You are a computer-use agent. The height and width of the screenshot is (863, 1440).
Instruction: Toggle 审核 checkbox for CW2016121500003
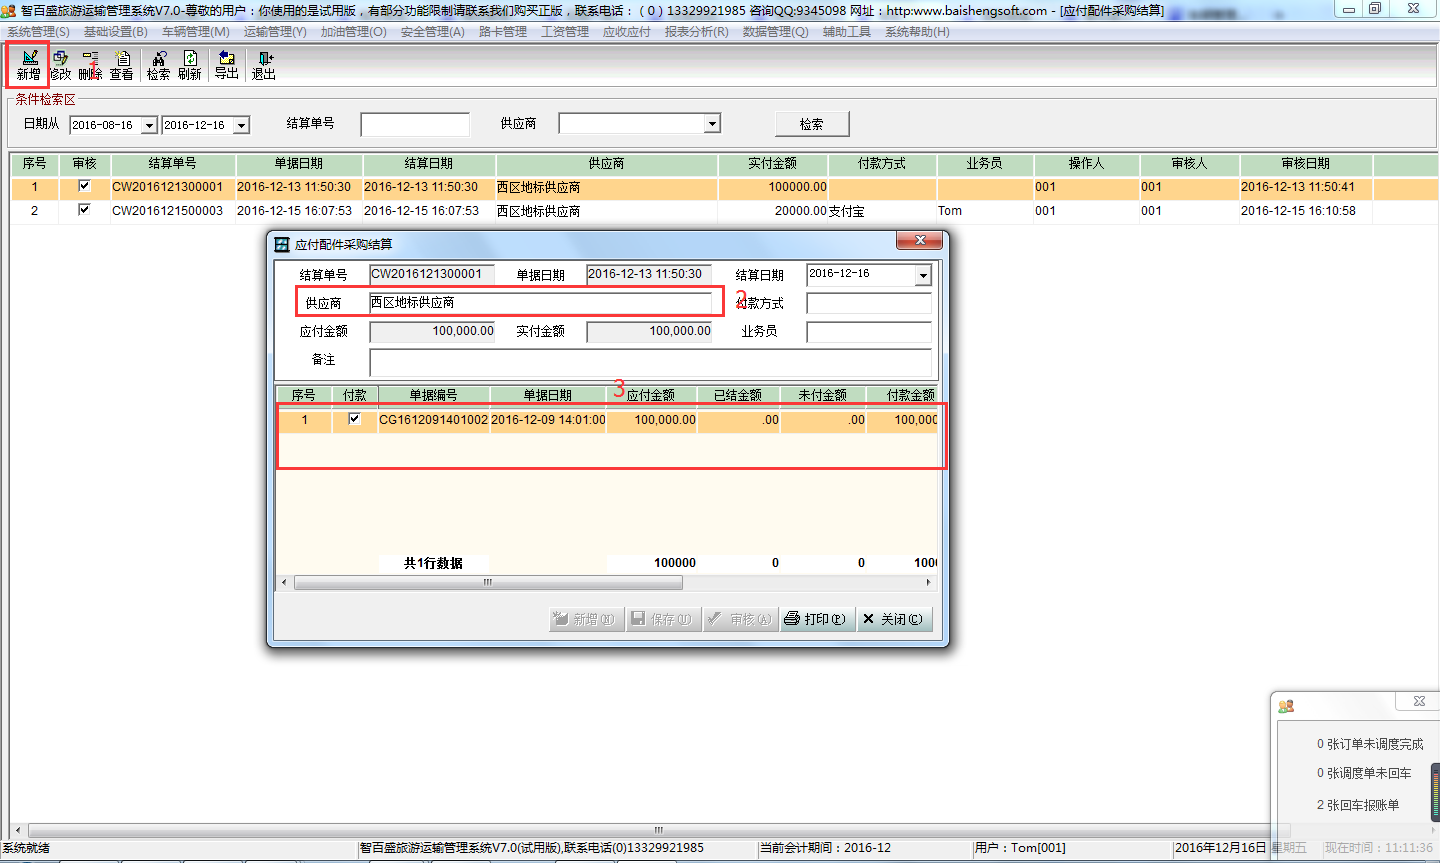[x=84, y=210]
